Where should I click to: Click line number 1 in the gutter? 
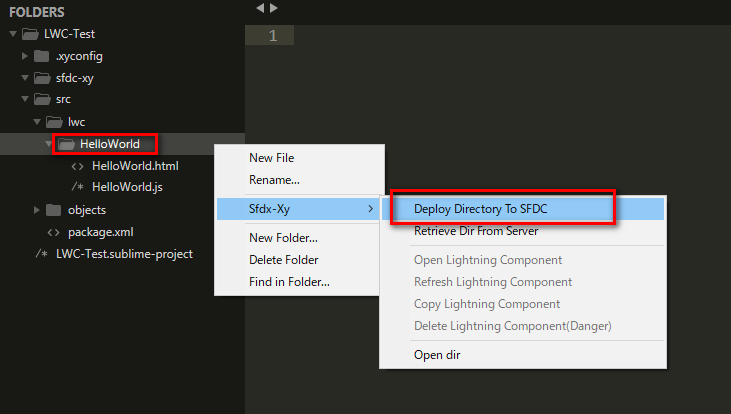[273, 35]
